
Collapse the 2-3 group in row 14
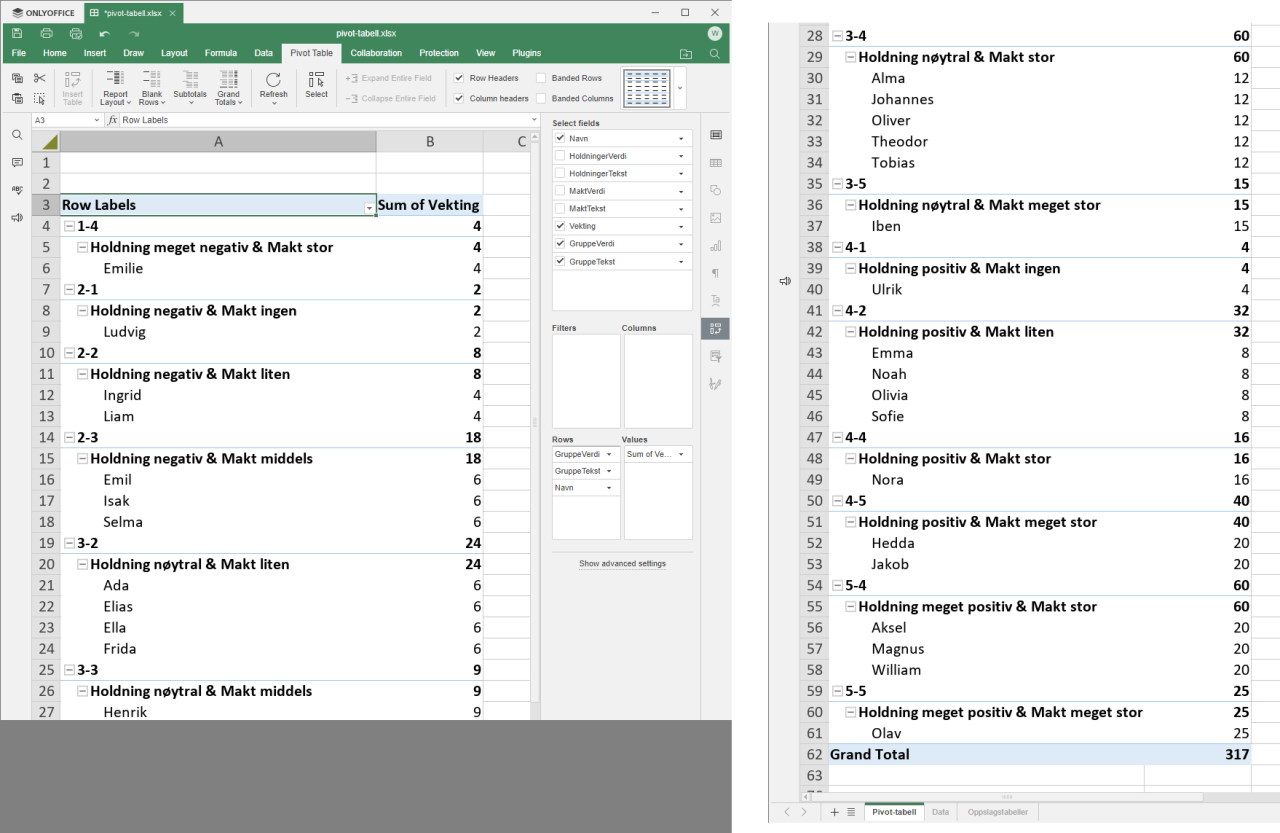click(69, 437)
